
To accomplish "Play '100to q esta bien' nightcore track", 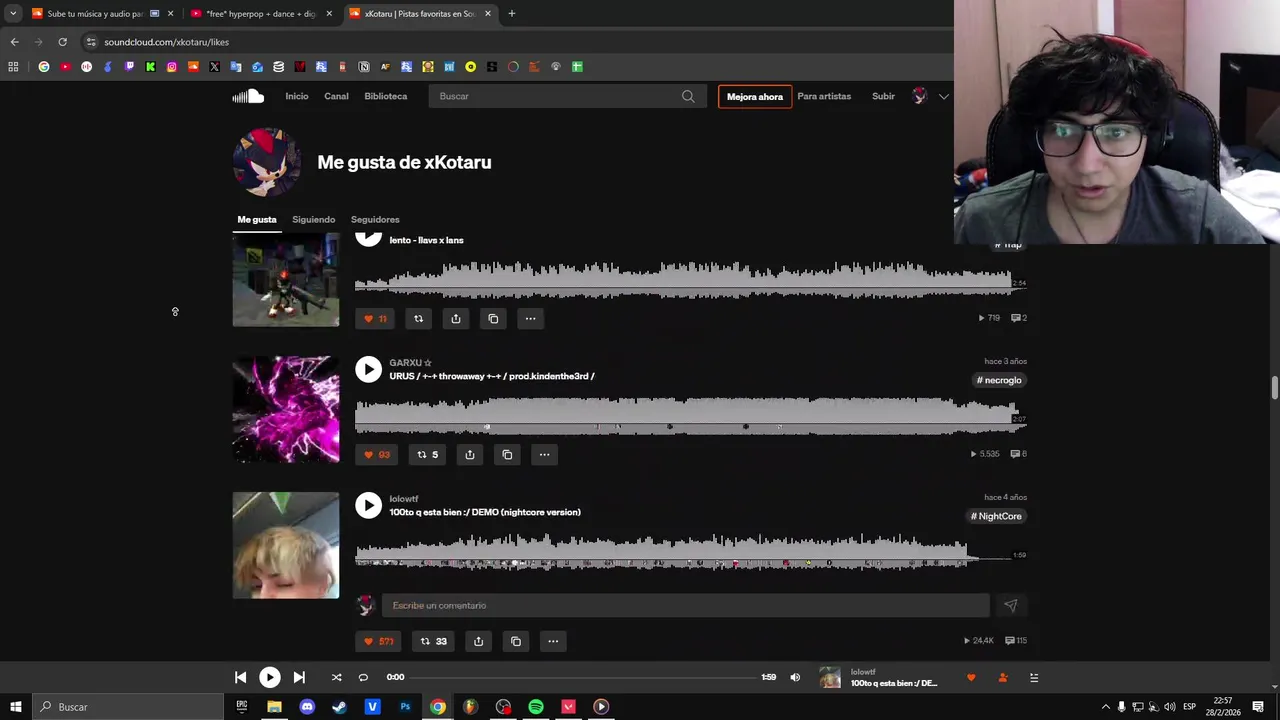I will pos(369,505).
